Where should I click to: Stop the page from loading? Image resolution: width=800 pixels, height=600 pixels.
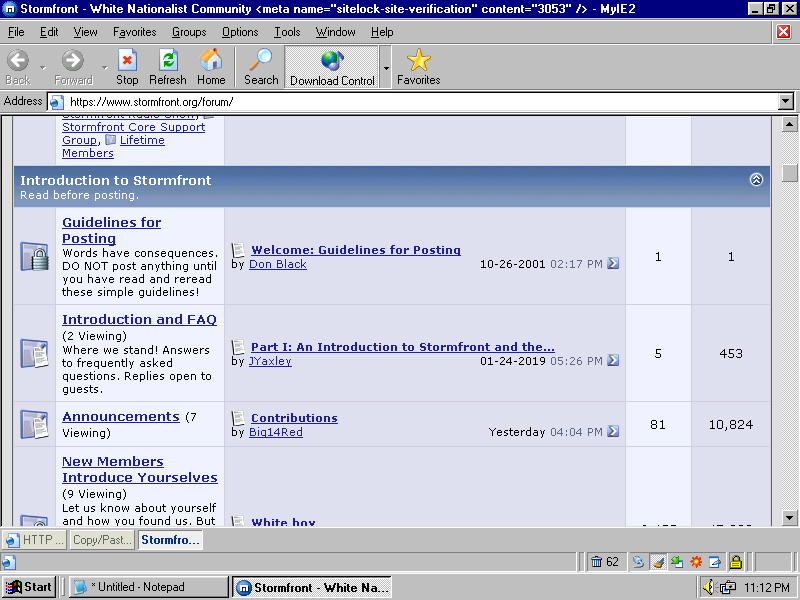127,67
